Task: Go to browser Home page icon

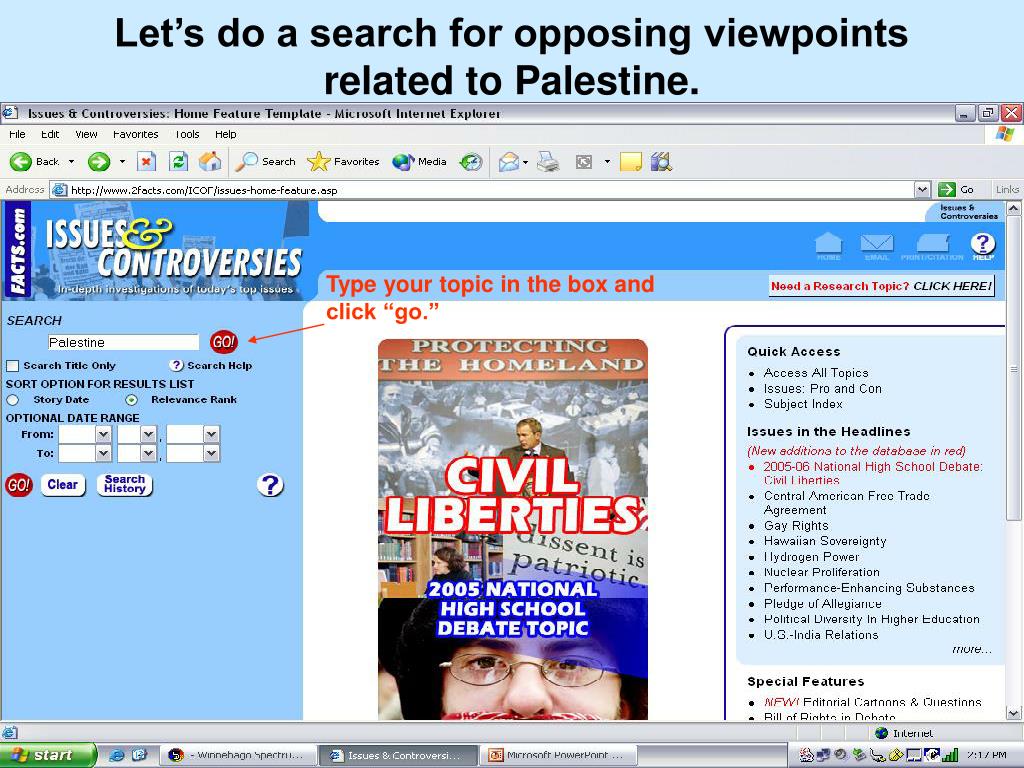Action: coord(210,161)
